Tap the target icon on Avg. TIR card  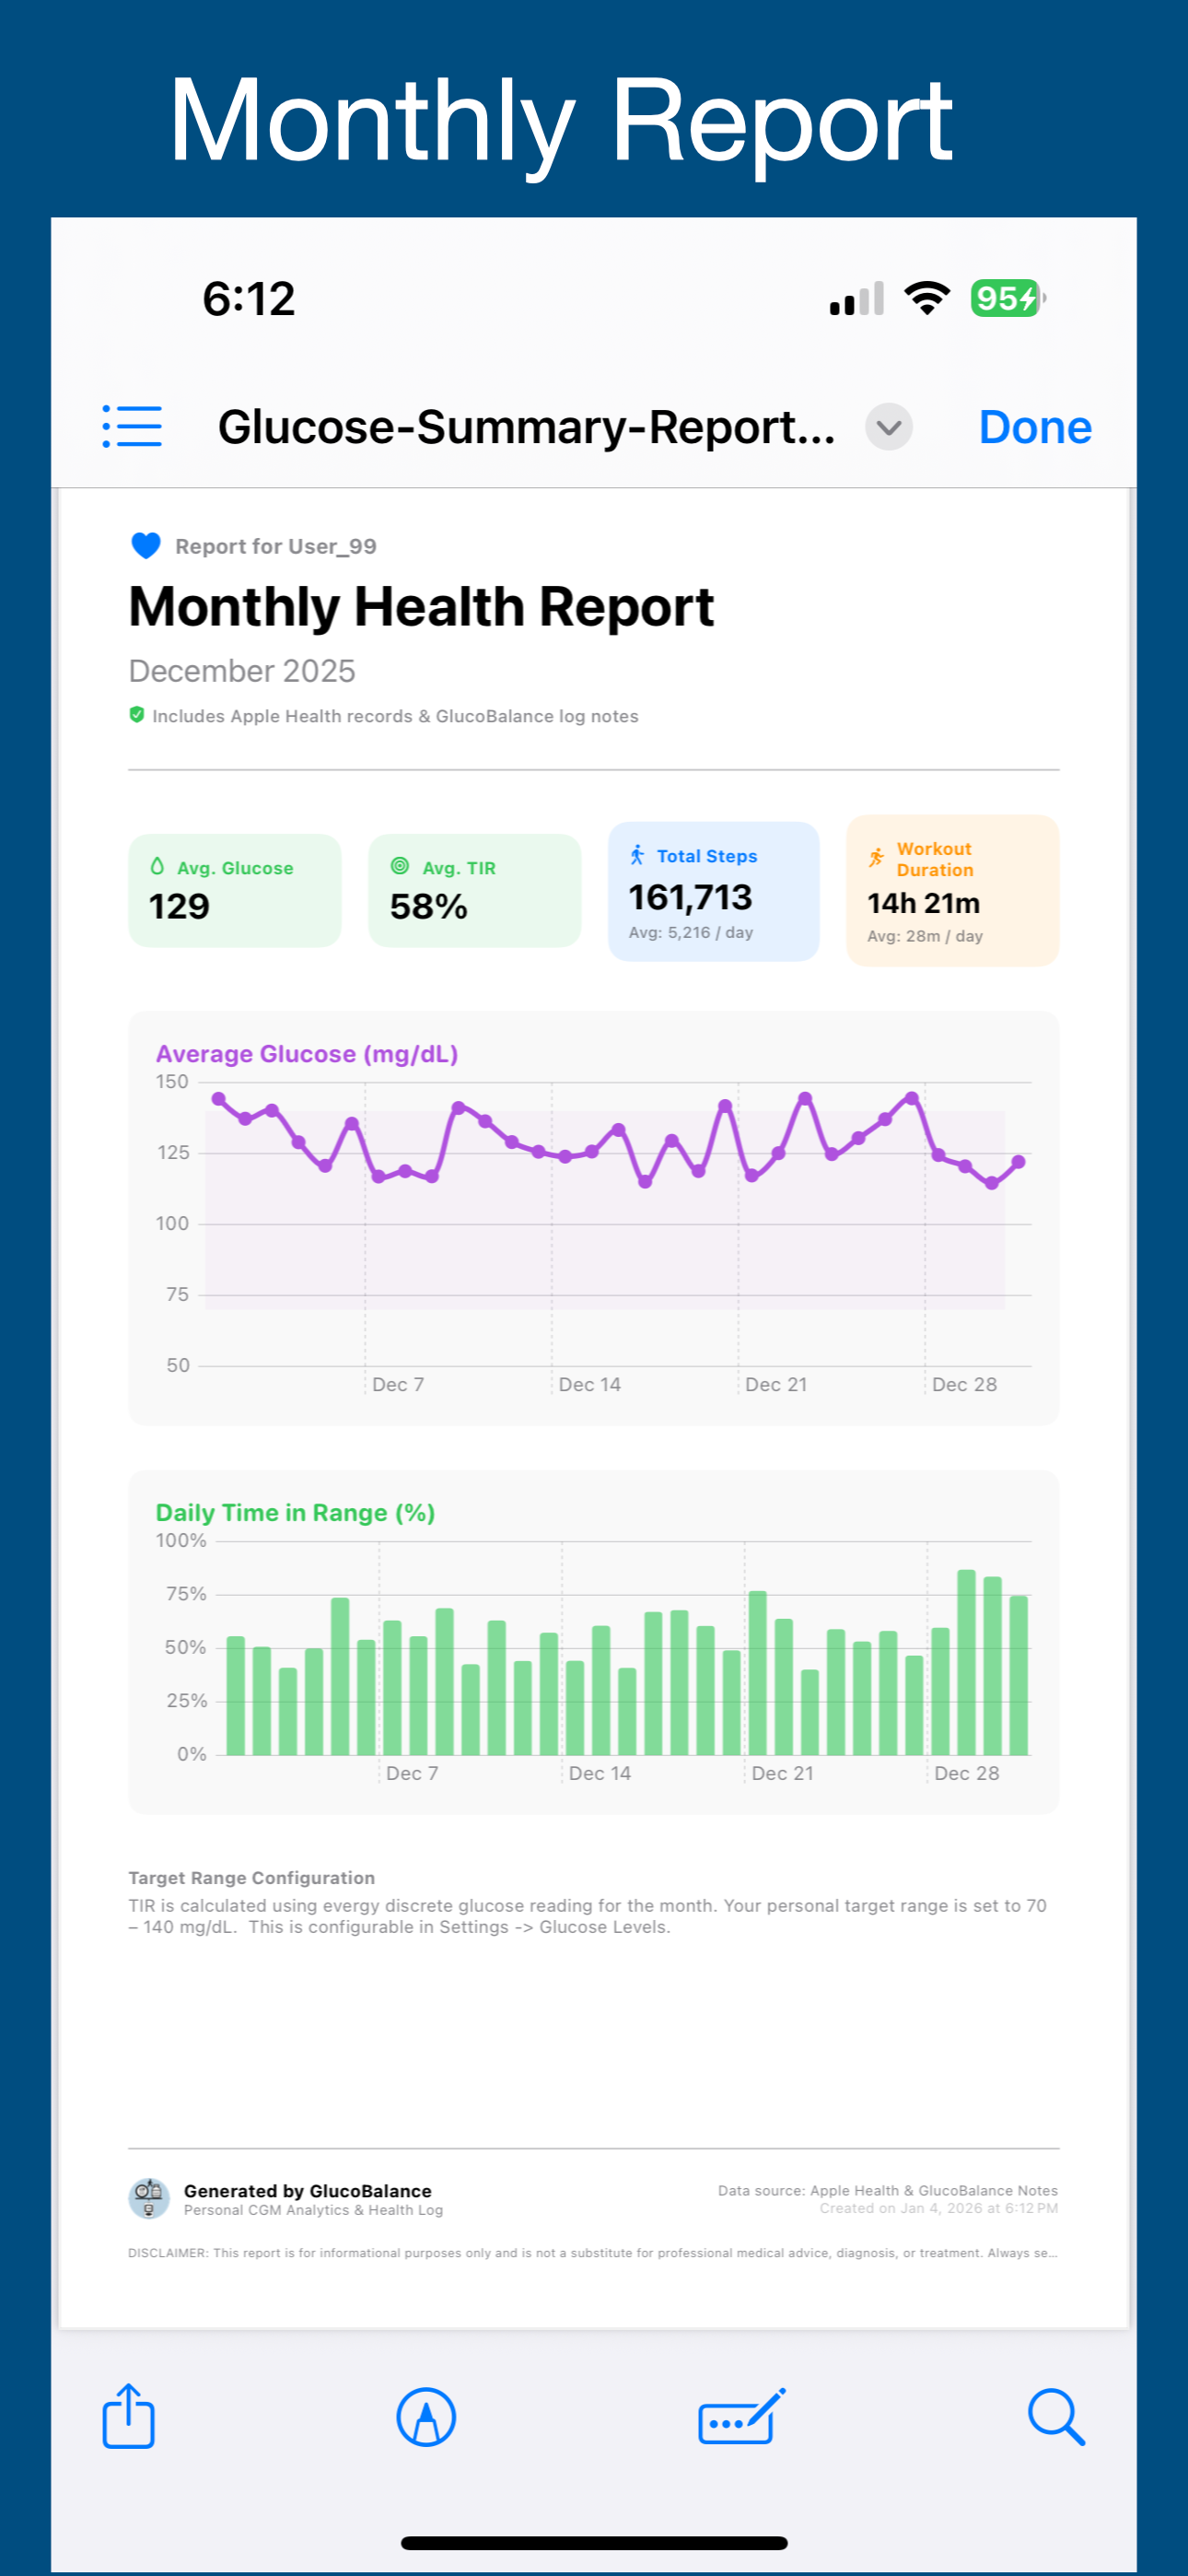click(x=400, y=867)
